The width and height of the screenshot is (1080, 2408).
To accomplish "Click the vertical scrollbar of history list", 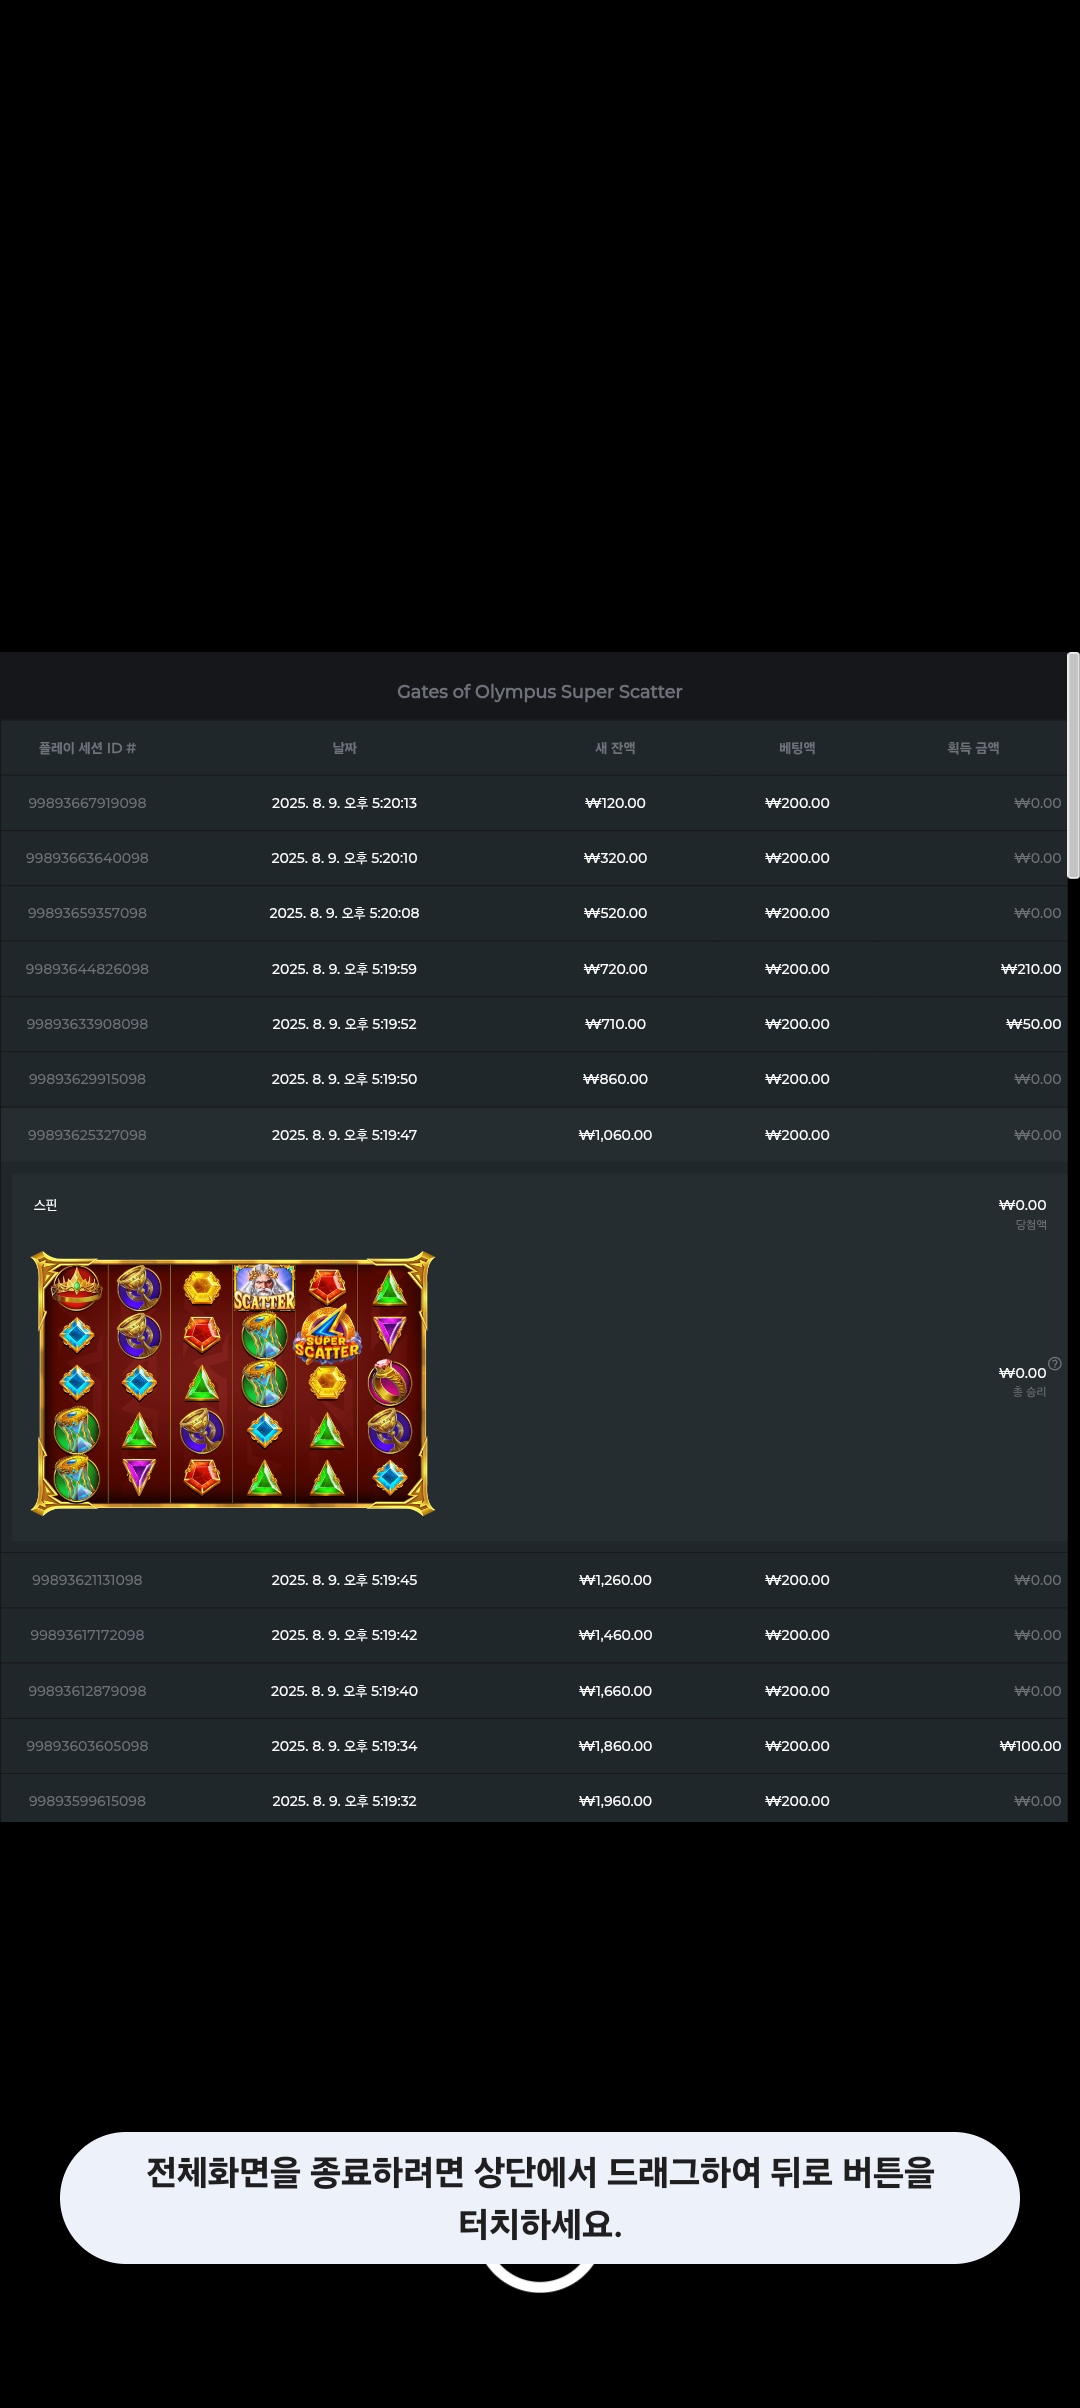I will [1073, 765].
